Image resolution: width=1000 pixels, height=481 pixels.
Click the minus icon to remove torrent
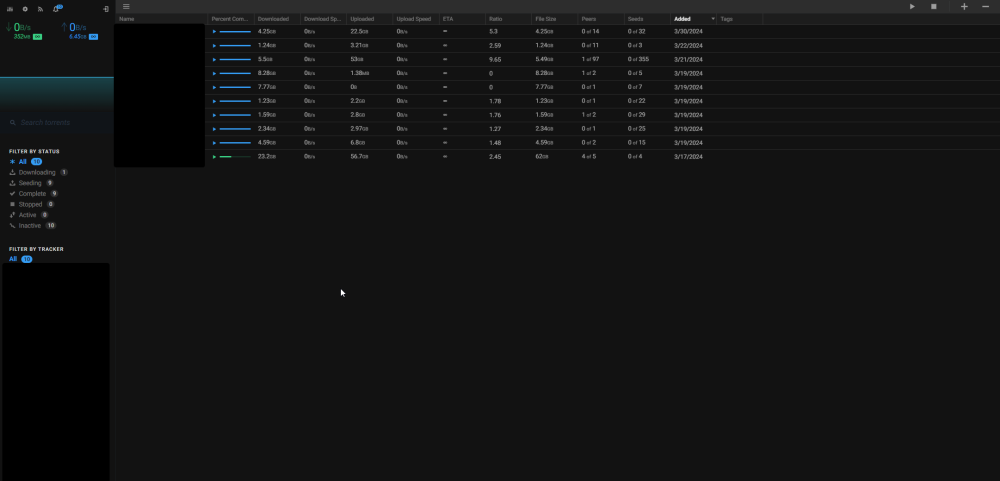985,6
